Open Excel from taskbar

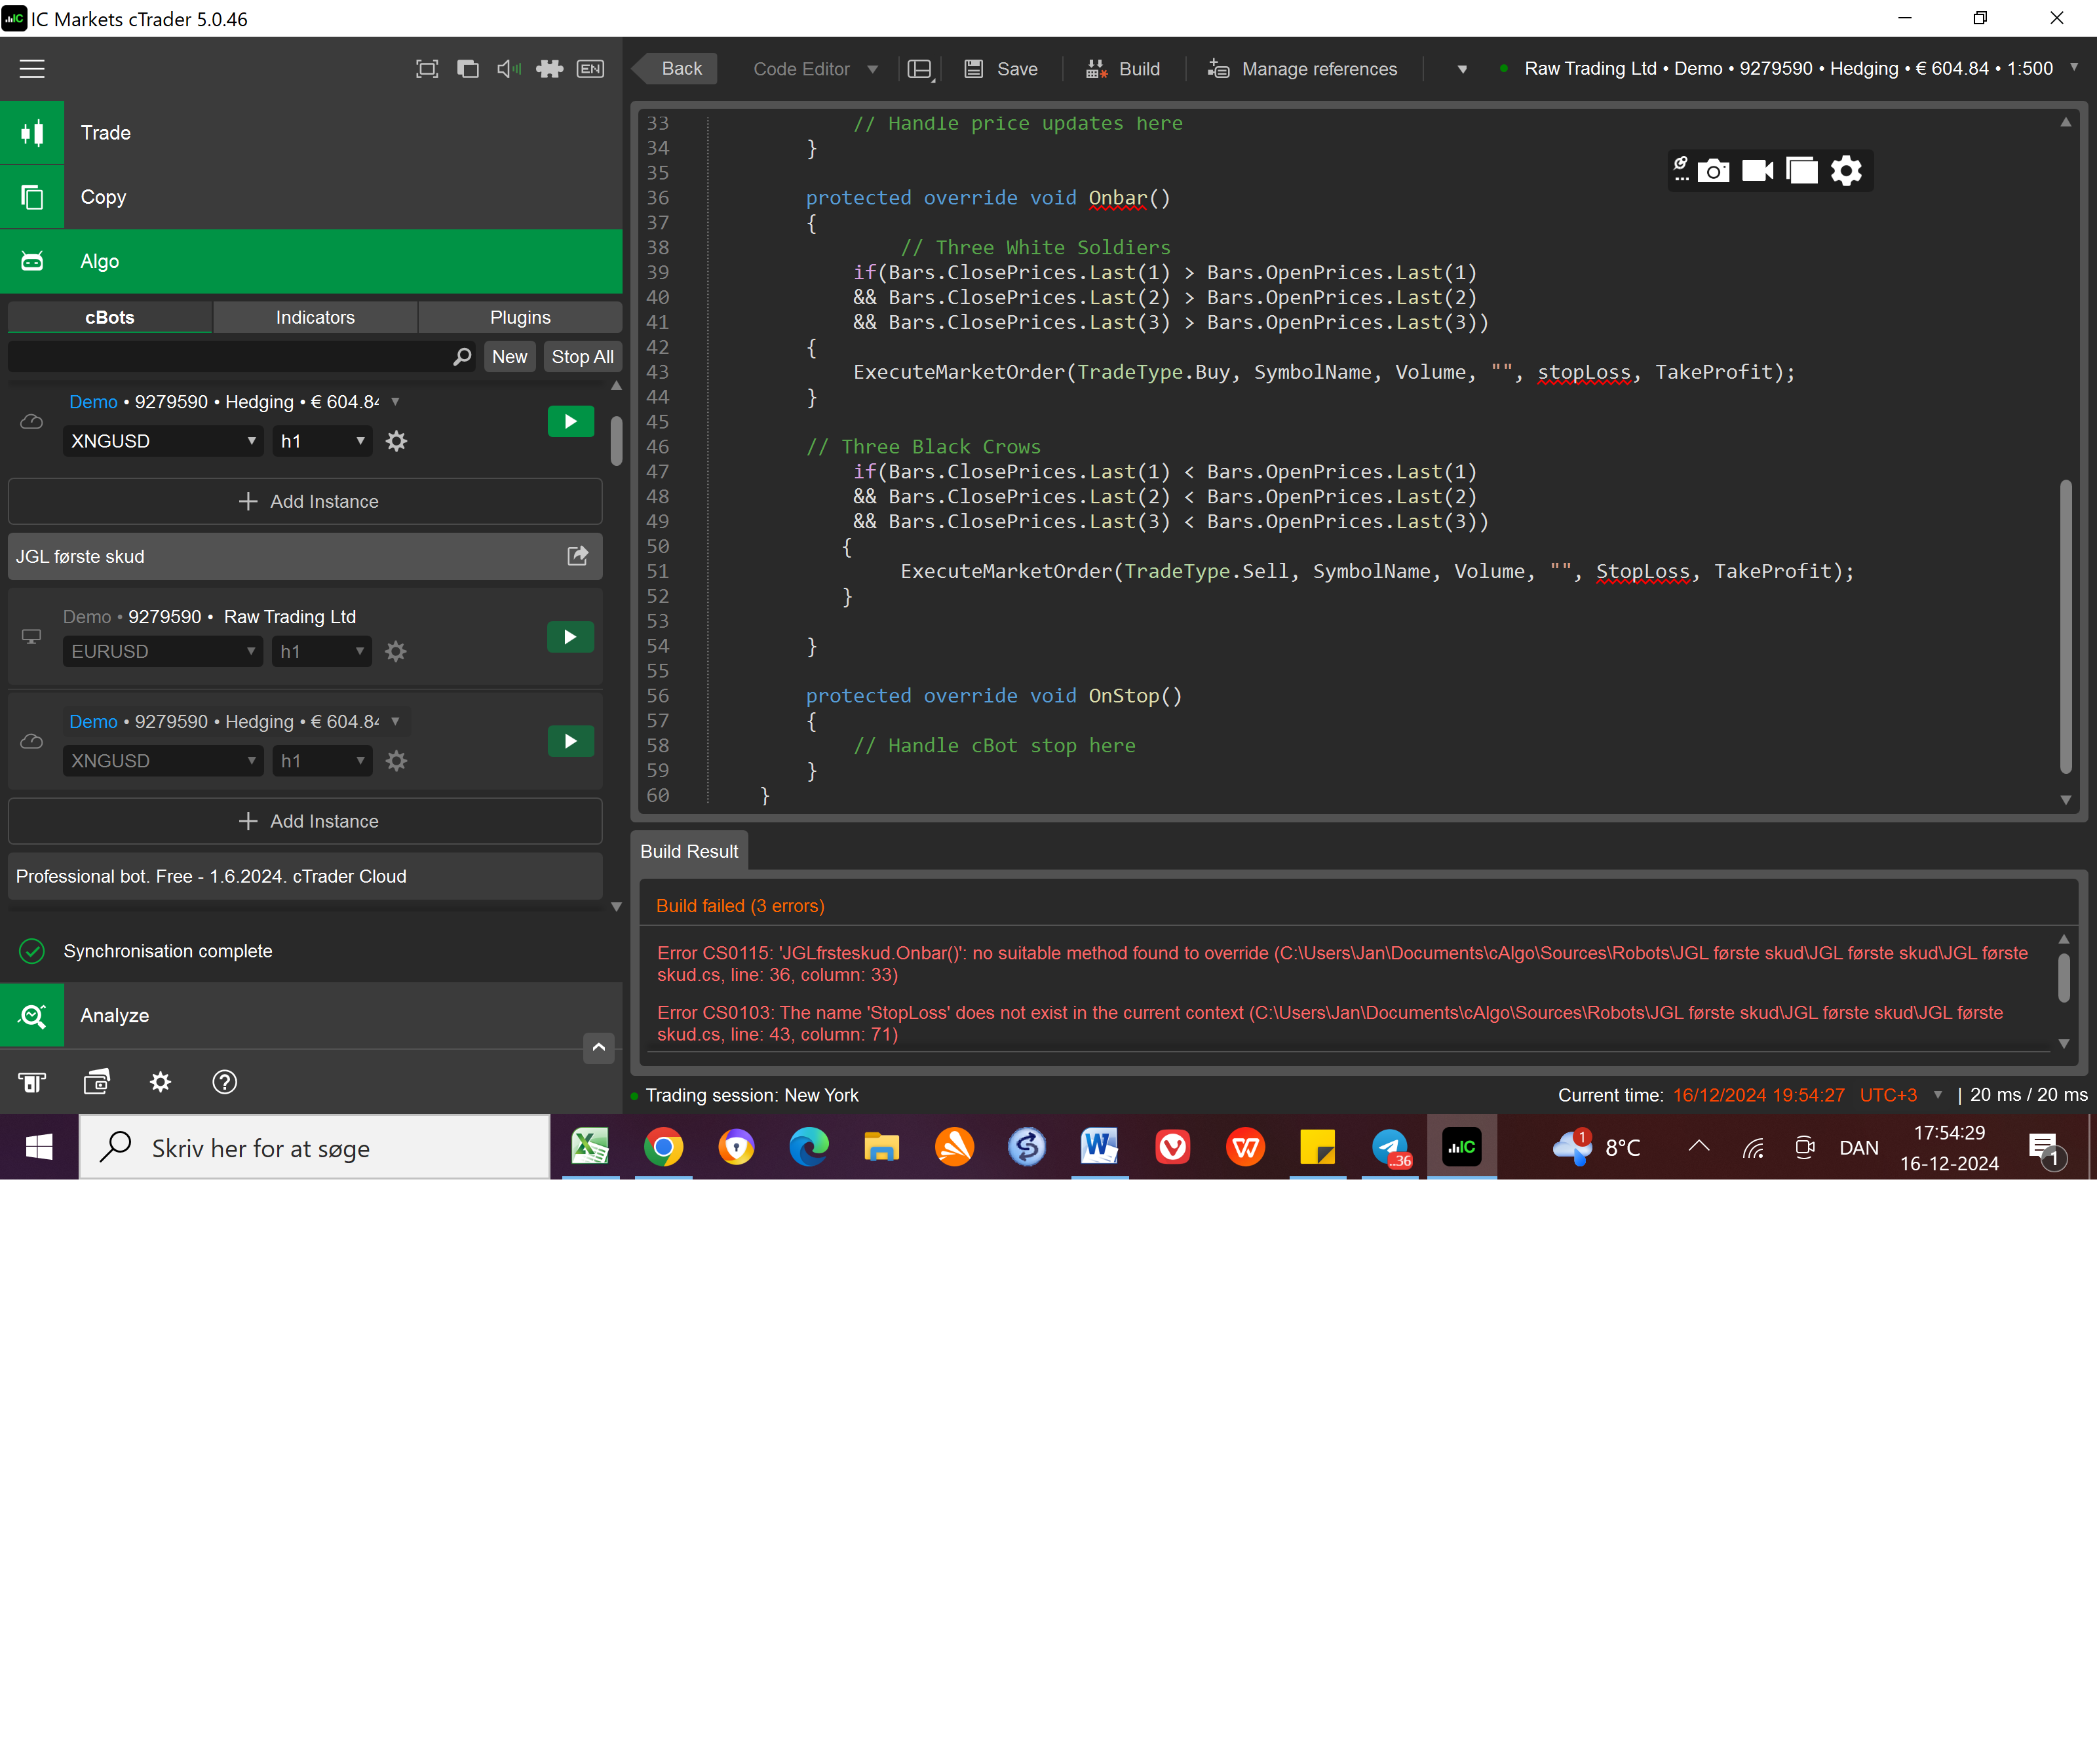590,1147
